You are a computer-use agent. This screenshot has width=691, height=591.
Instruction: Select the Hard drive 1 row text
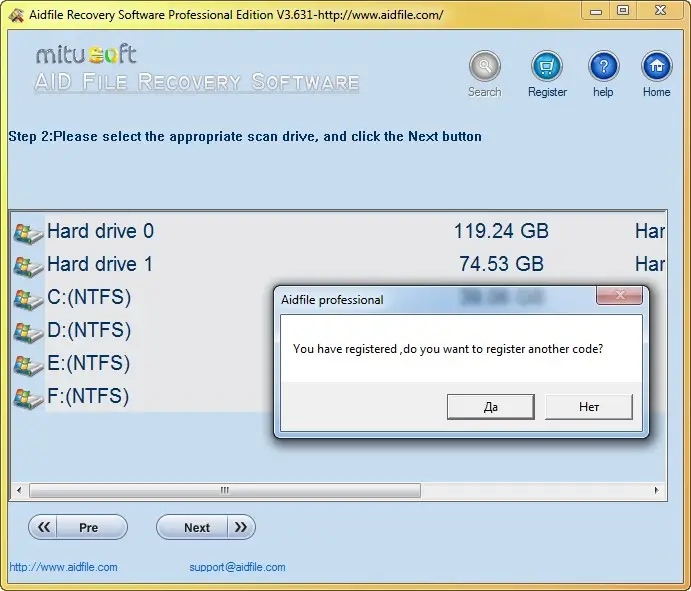(x=100, y=264)
